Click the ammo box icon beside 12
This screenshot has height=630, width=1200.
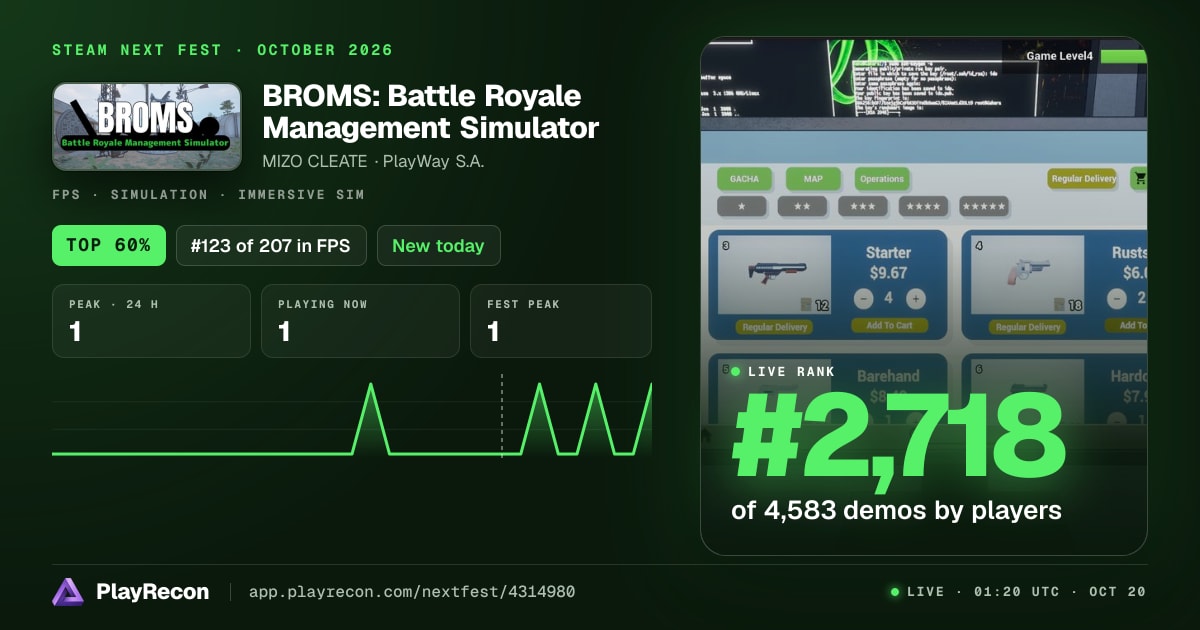tap(805, 304)
